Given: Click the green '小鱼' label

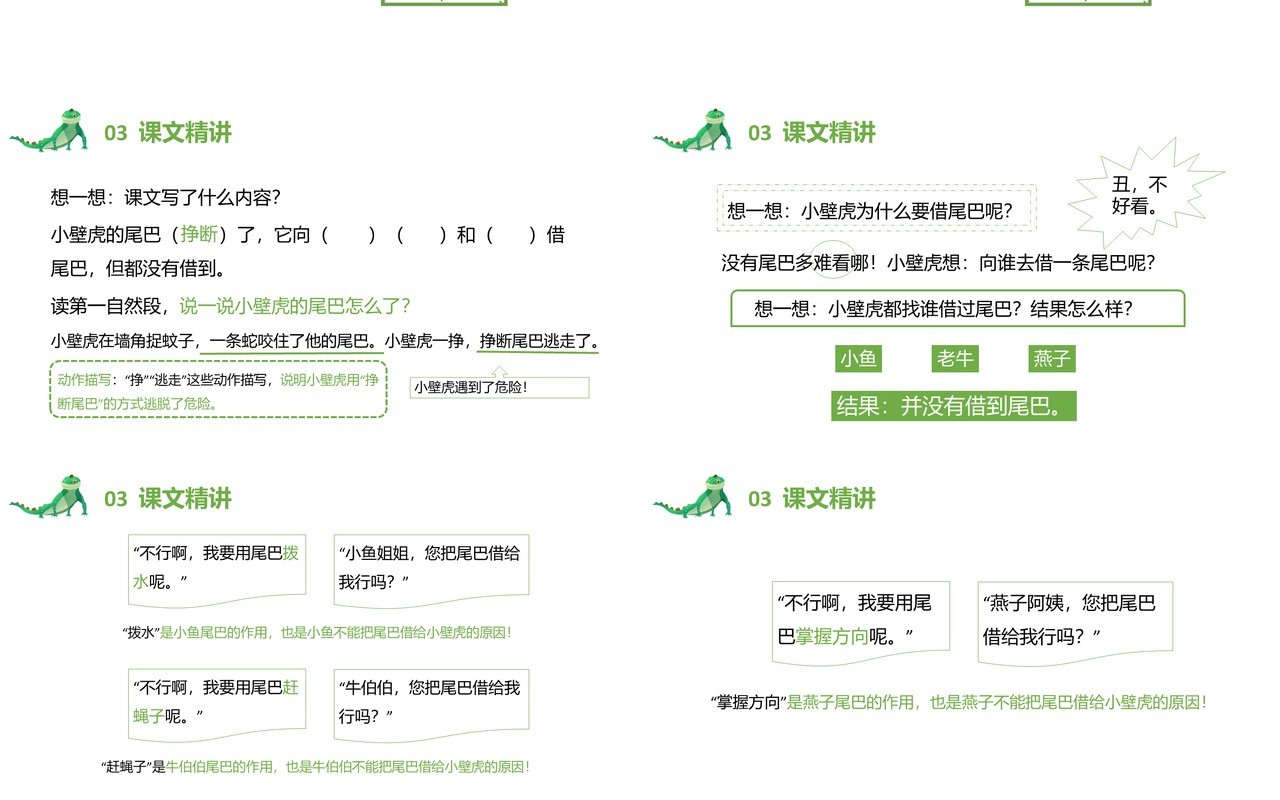Looking at the screenshot, I should (x=858, y=359).
